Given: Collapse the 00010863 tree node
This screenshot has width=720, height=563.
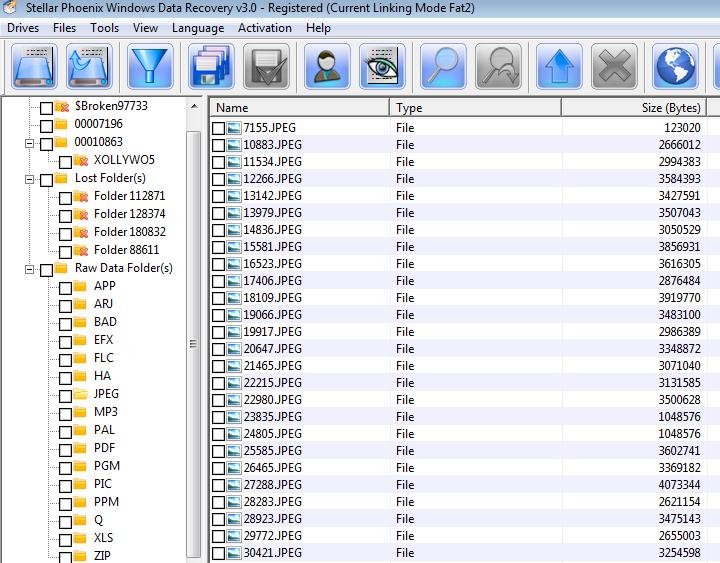Looking at the screenshot, I should pos(29,144).
